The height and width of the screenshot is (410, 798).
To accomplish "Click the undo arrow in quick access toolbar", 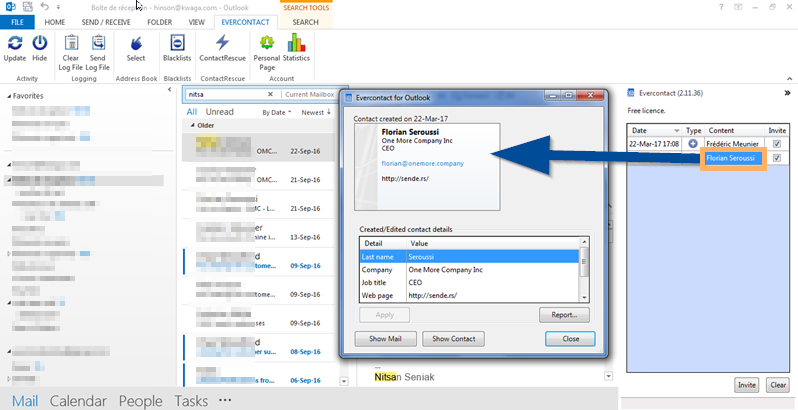I will [x=44, y=7].
